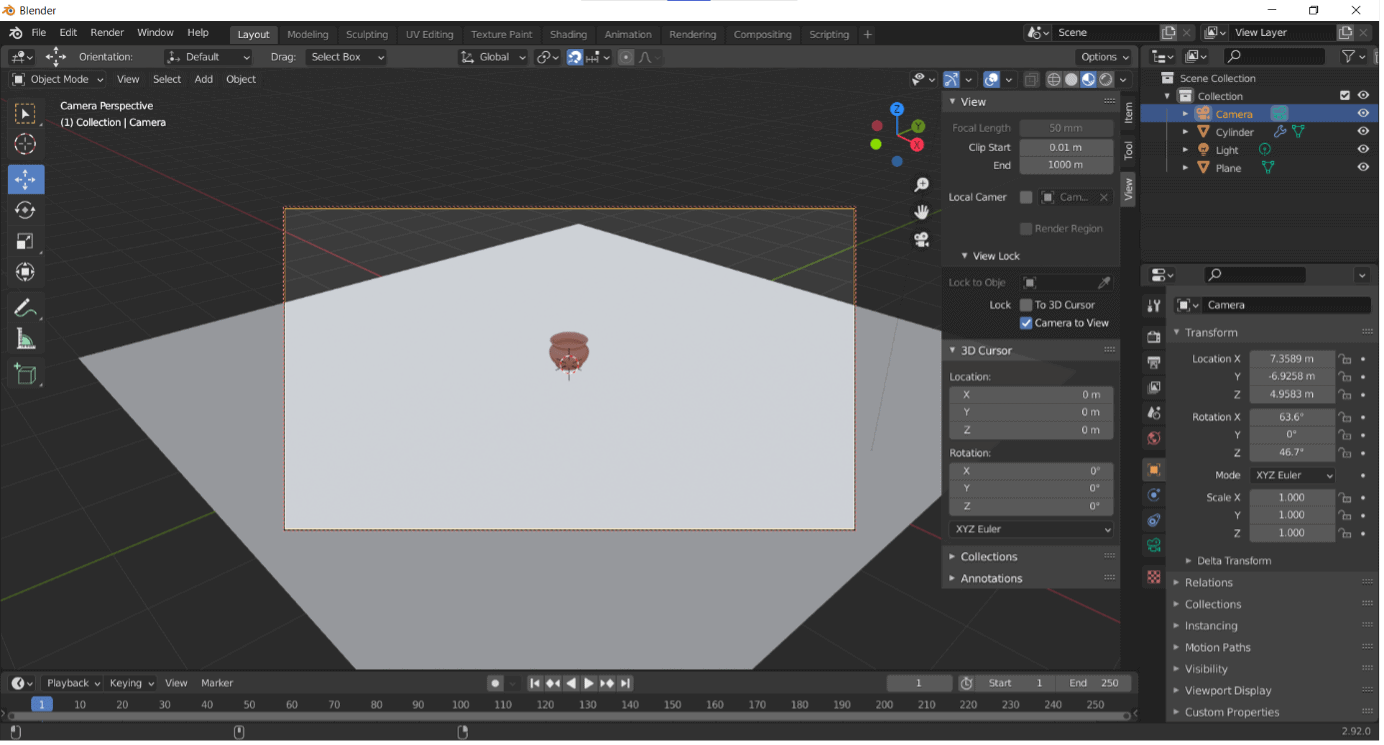
Task: Click frame 100 on the timeline
Action: (460, 705)
